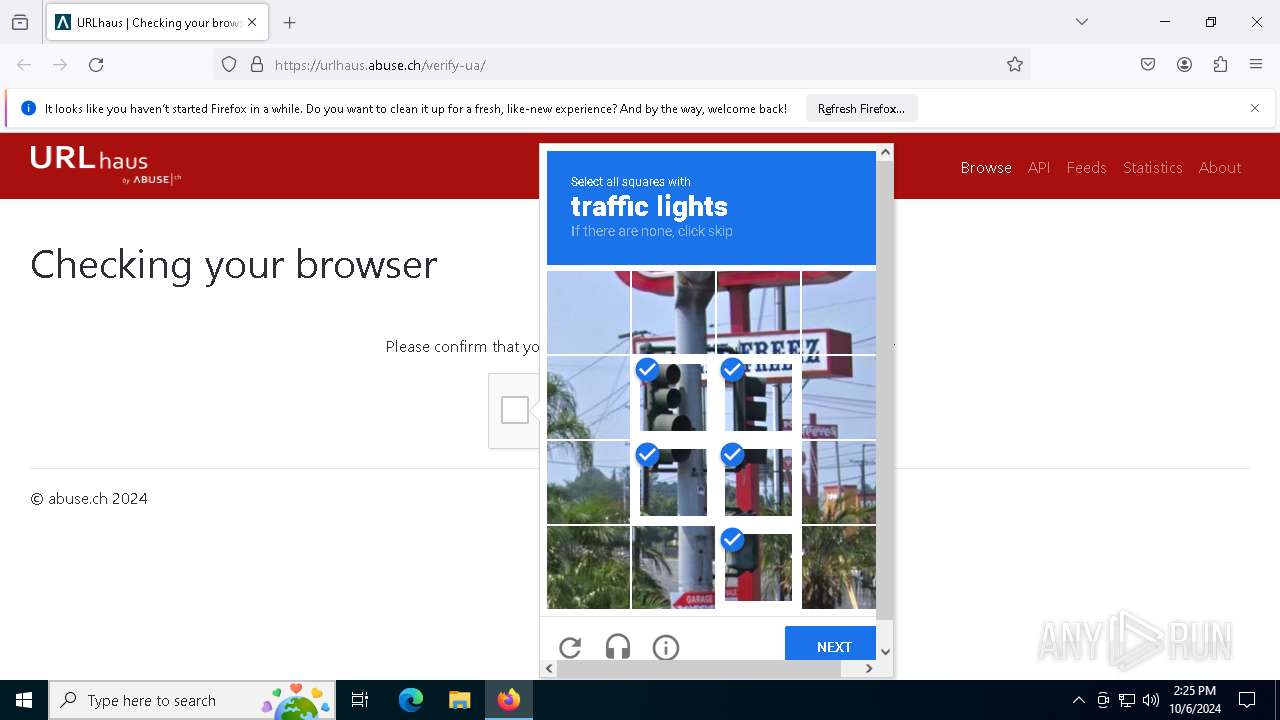Deselect the checked tile in the bottom row
The image size is (1280, 720).
(x=758, y=567)
